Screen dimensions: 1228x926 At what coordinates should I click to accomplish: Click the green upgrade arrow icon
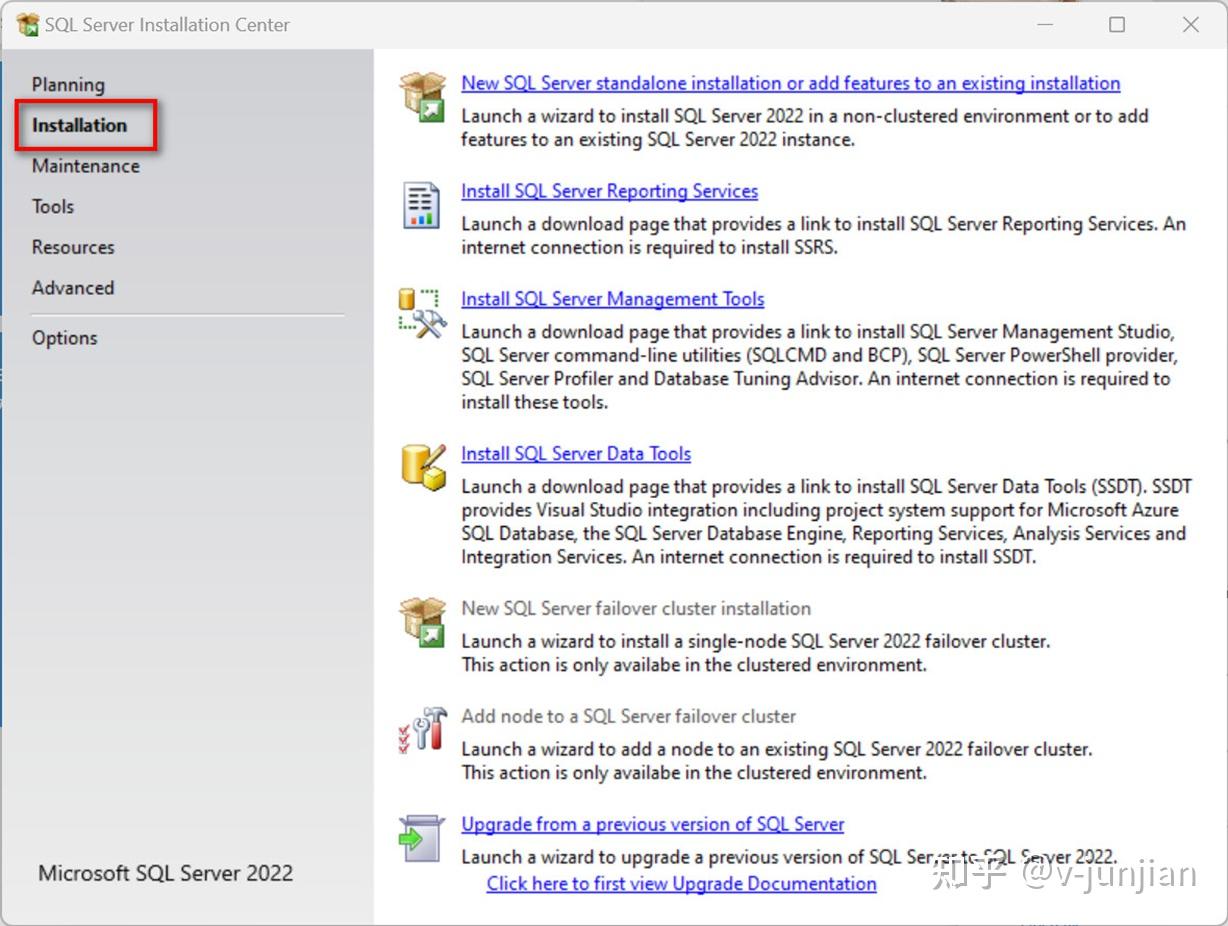[x=423, y=836]
